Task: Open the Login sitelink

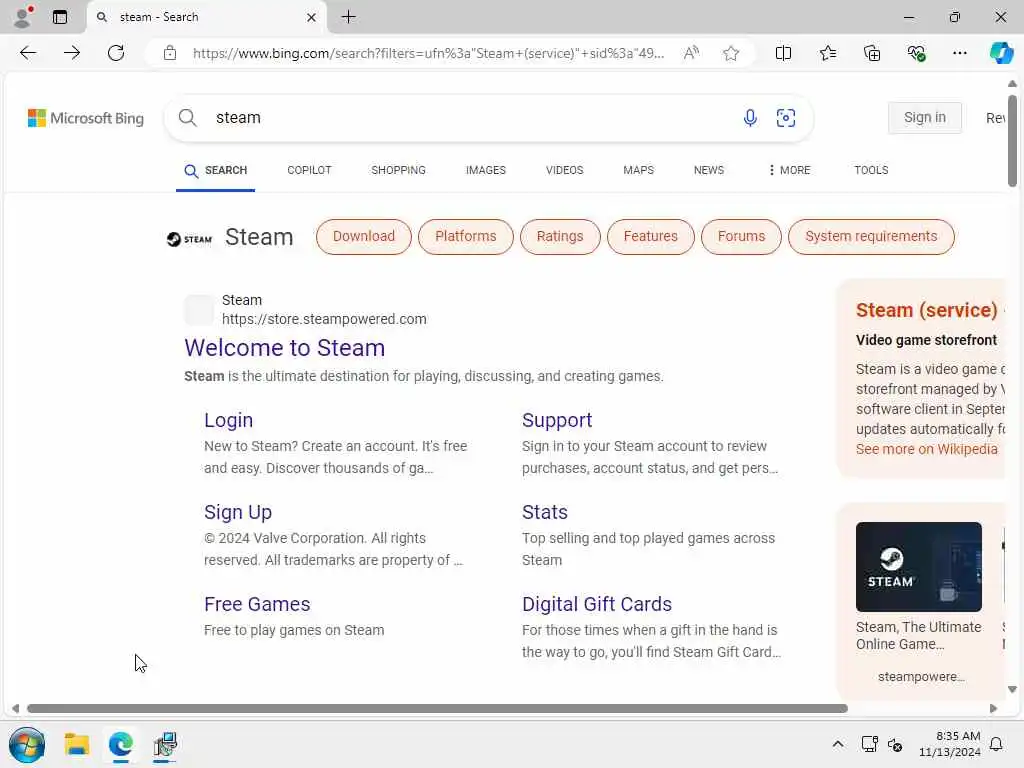Action: pyautogui.click(x=229, y=420)
